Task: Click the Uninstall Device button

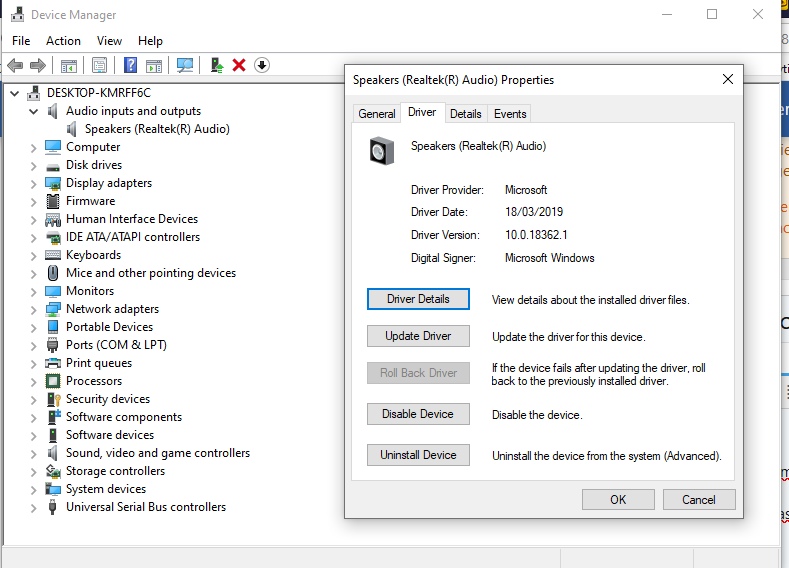Action: click(418, 455)
